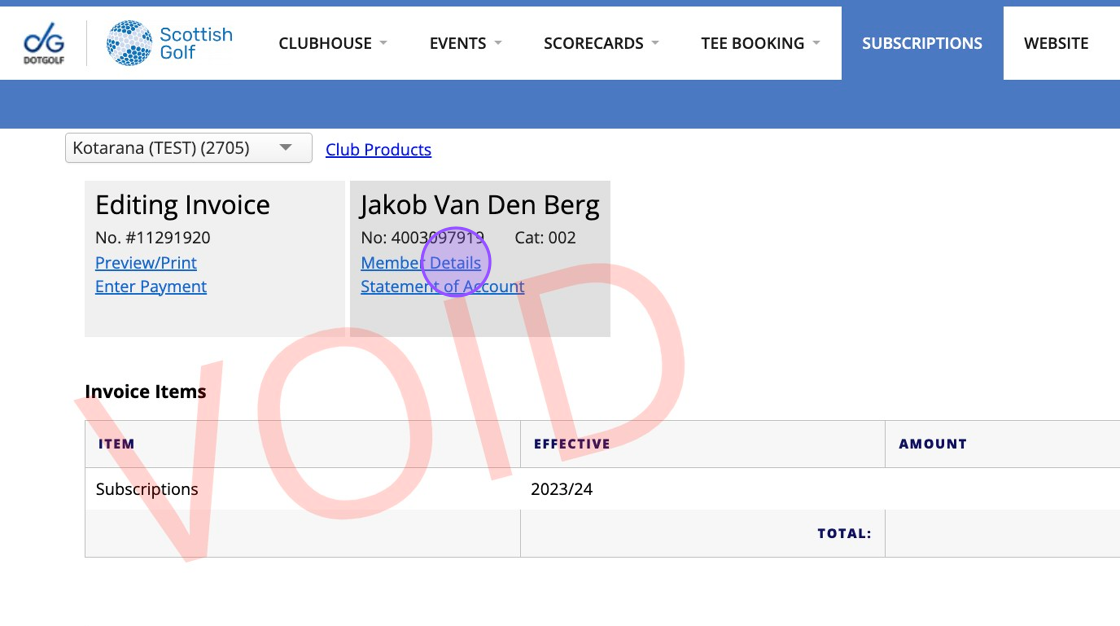Open the Member Details link
The height and width of the screenshot is (626, 1120).
click(x=421, y=263)
